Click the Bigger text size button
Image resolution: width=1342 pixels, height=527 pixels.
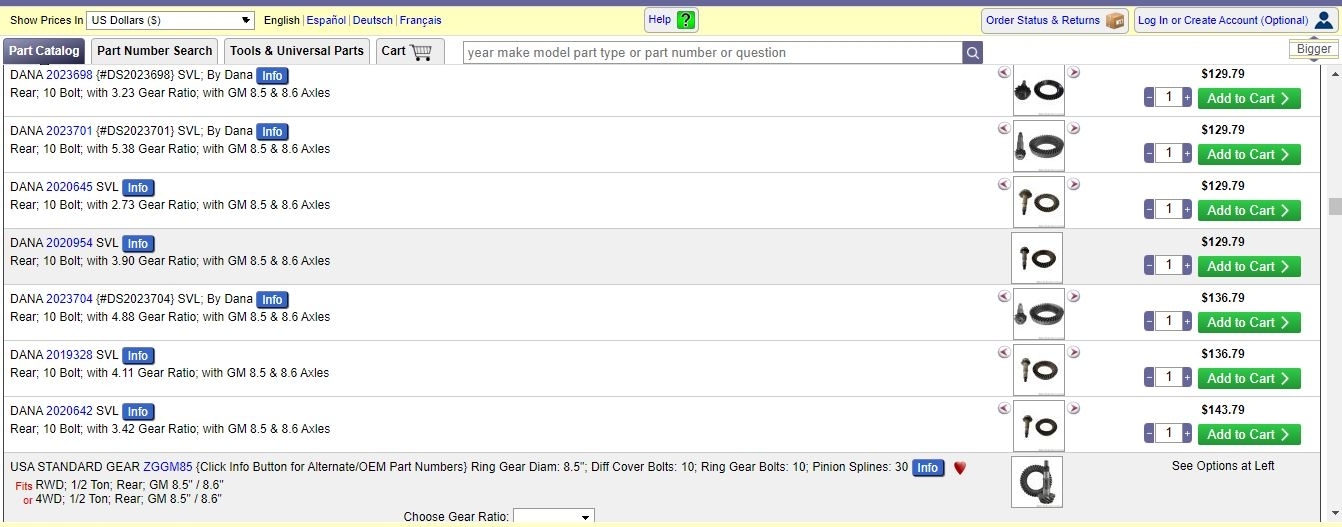[x=1314, y=49]
